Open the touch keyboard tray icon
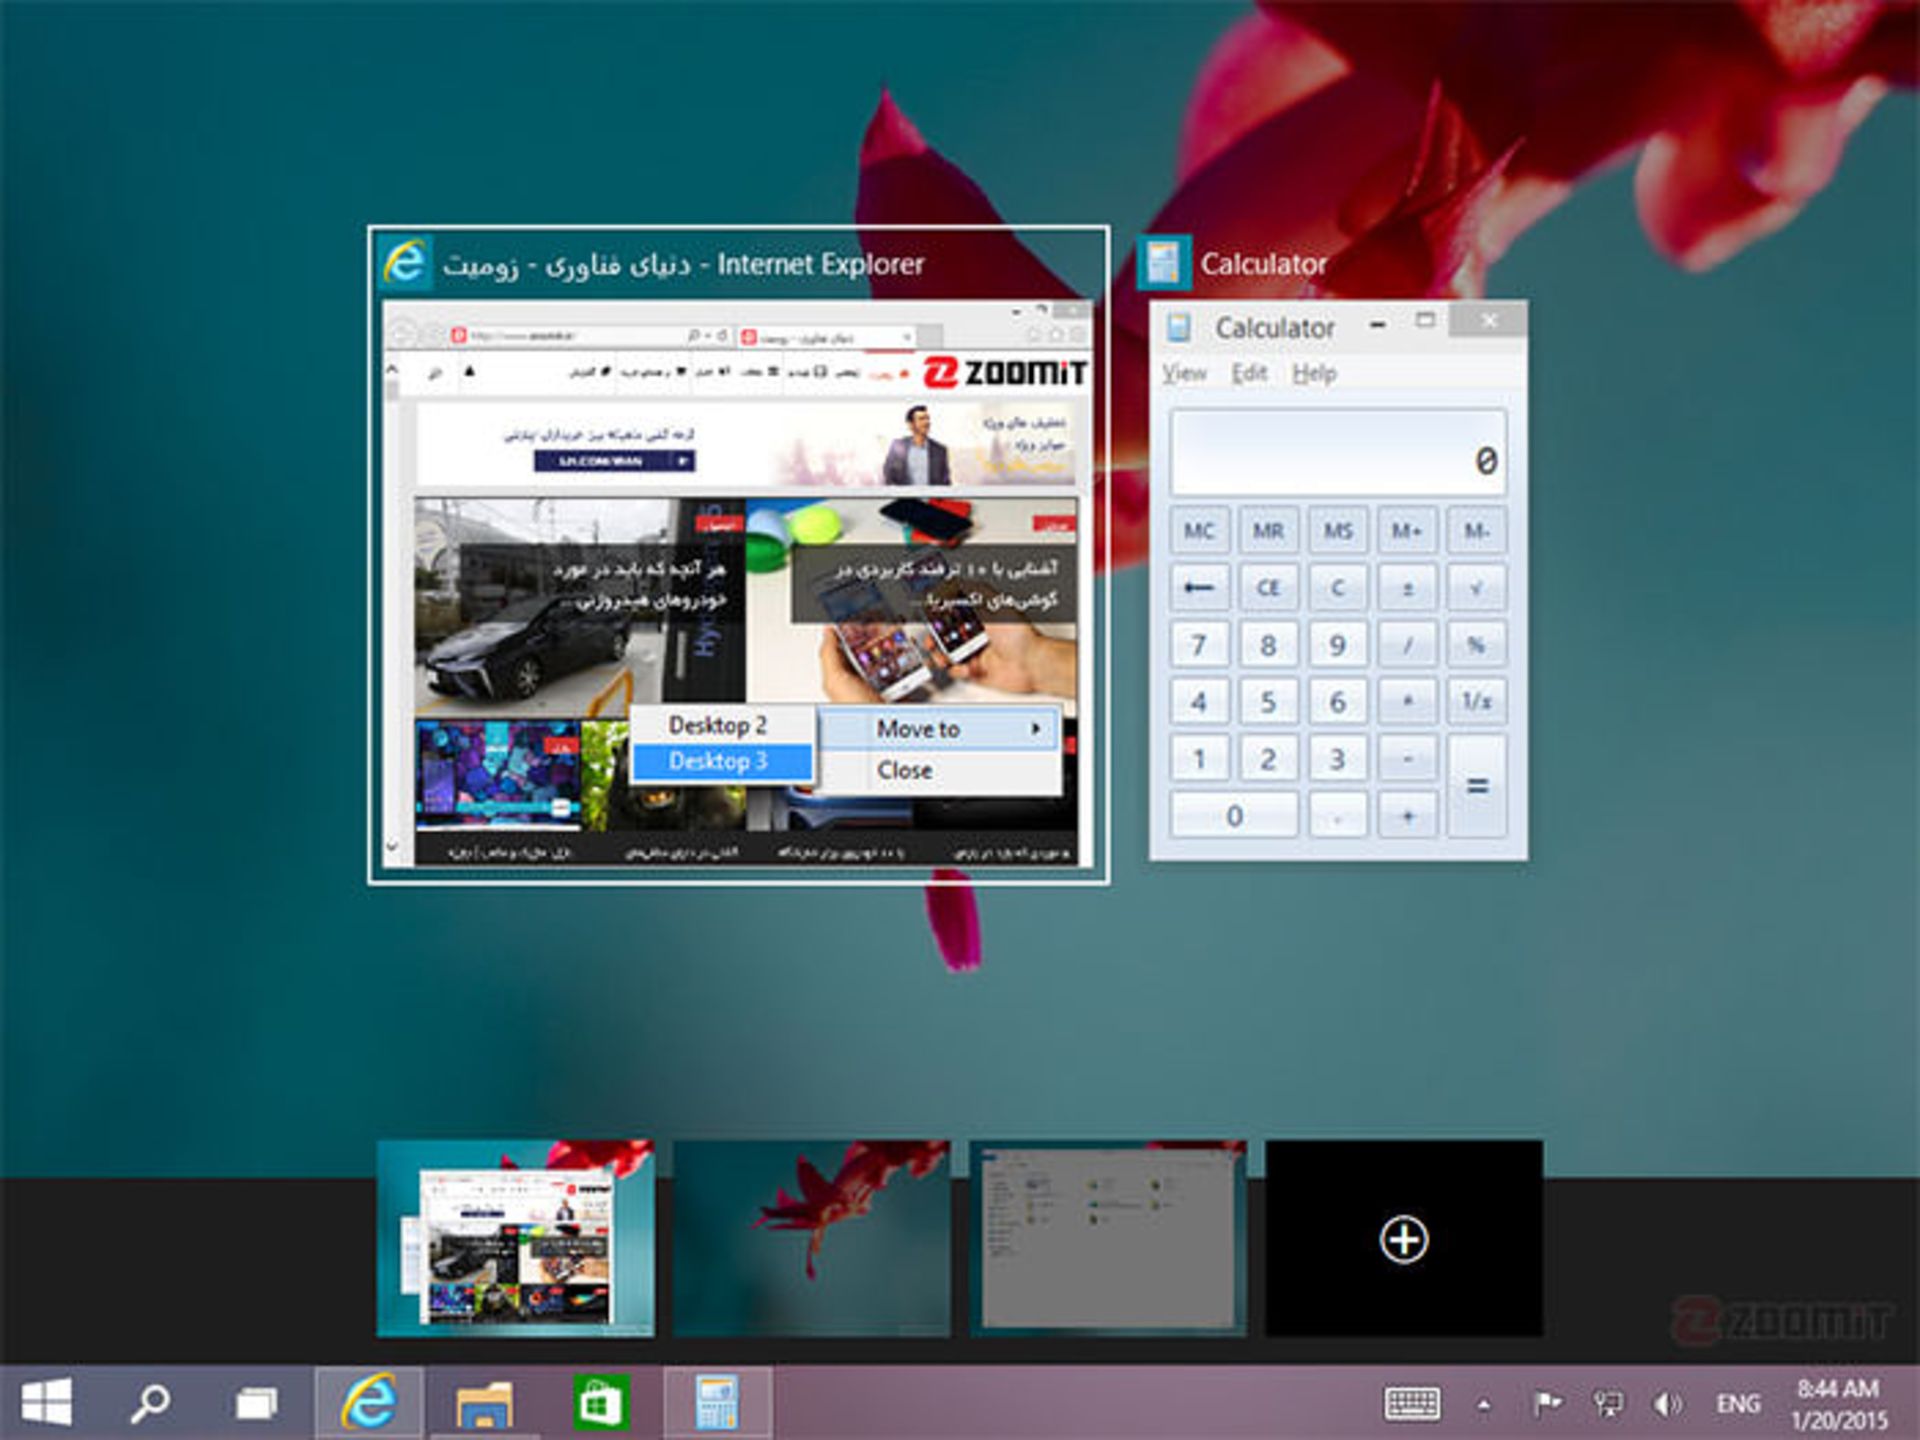The width and height of the screenshot is (1920, 1440). click(x=1412, y=1404)
